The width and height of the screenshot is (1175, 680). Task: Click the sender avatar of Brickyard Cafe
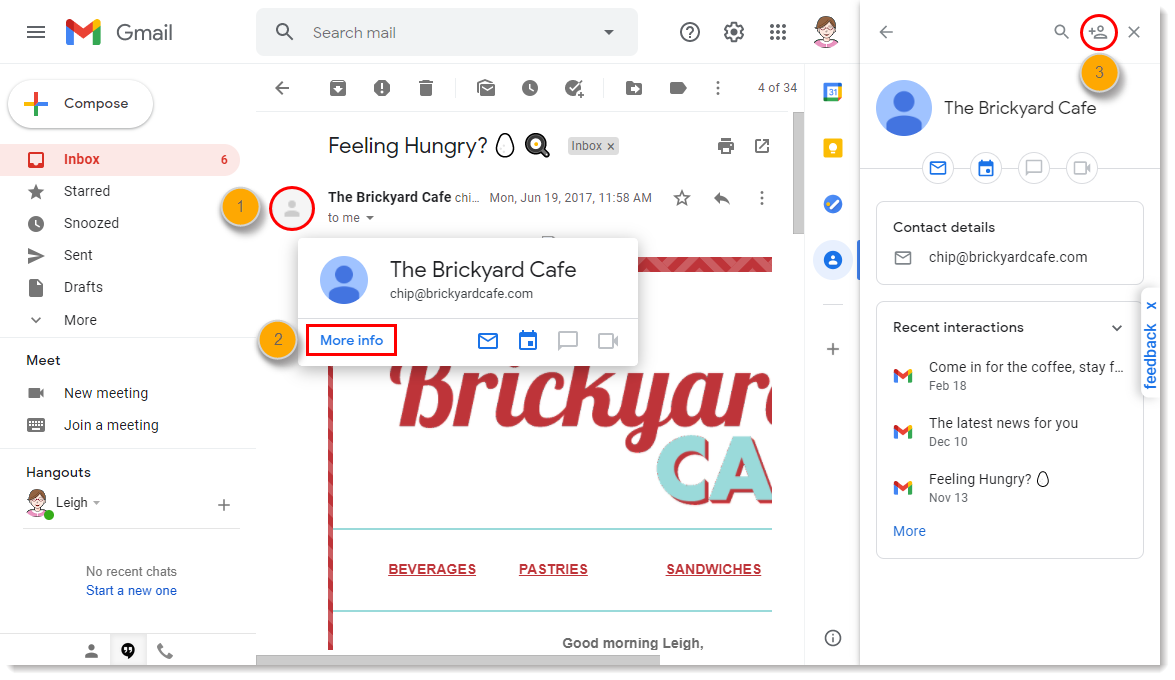(x=292, y=208)
